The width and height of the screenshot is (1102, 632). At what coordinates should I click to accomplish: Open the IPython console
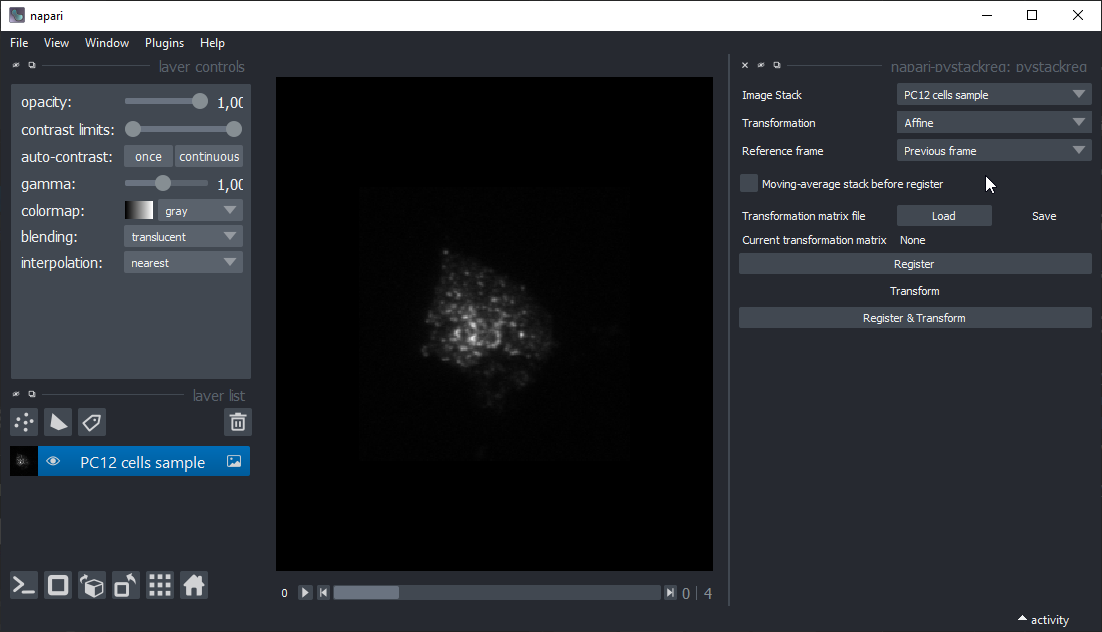point(24,586)
